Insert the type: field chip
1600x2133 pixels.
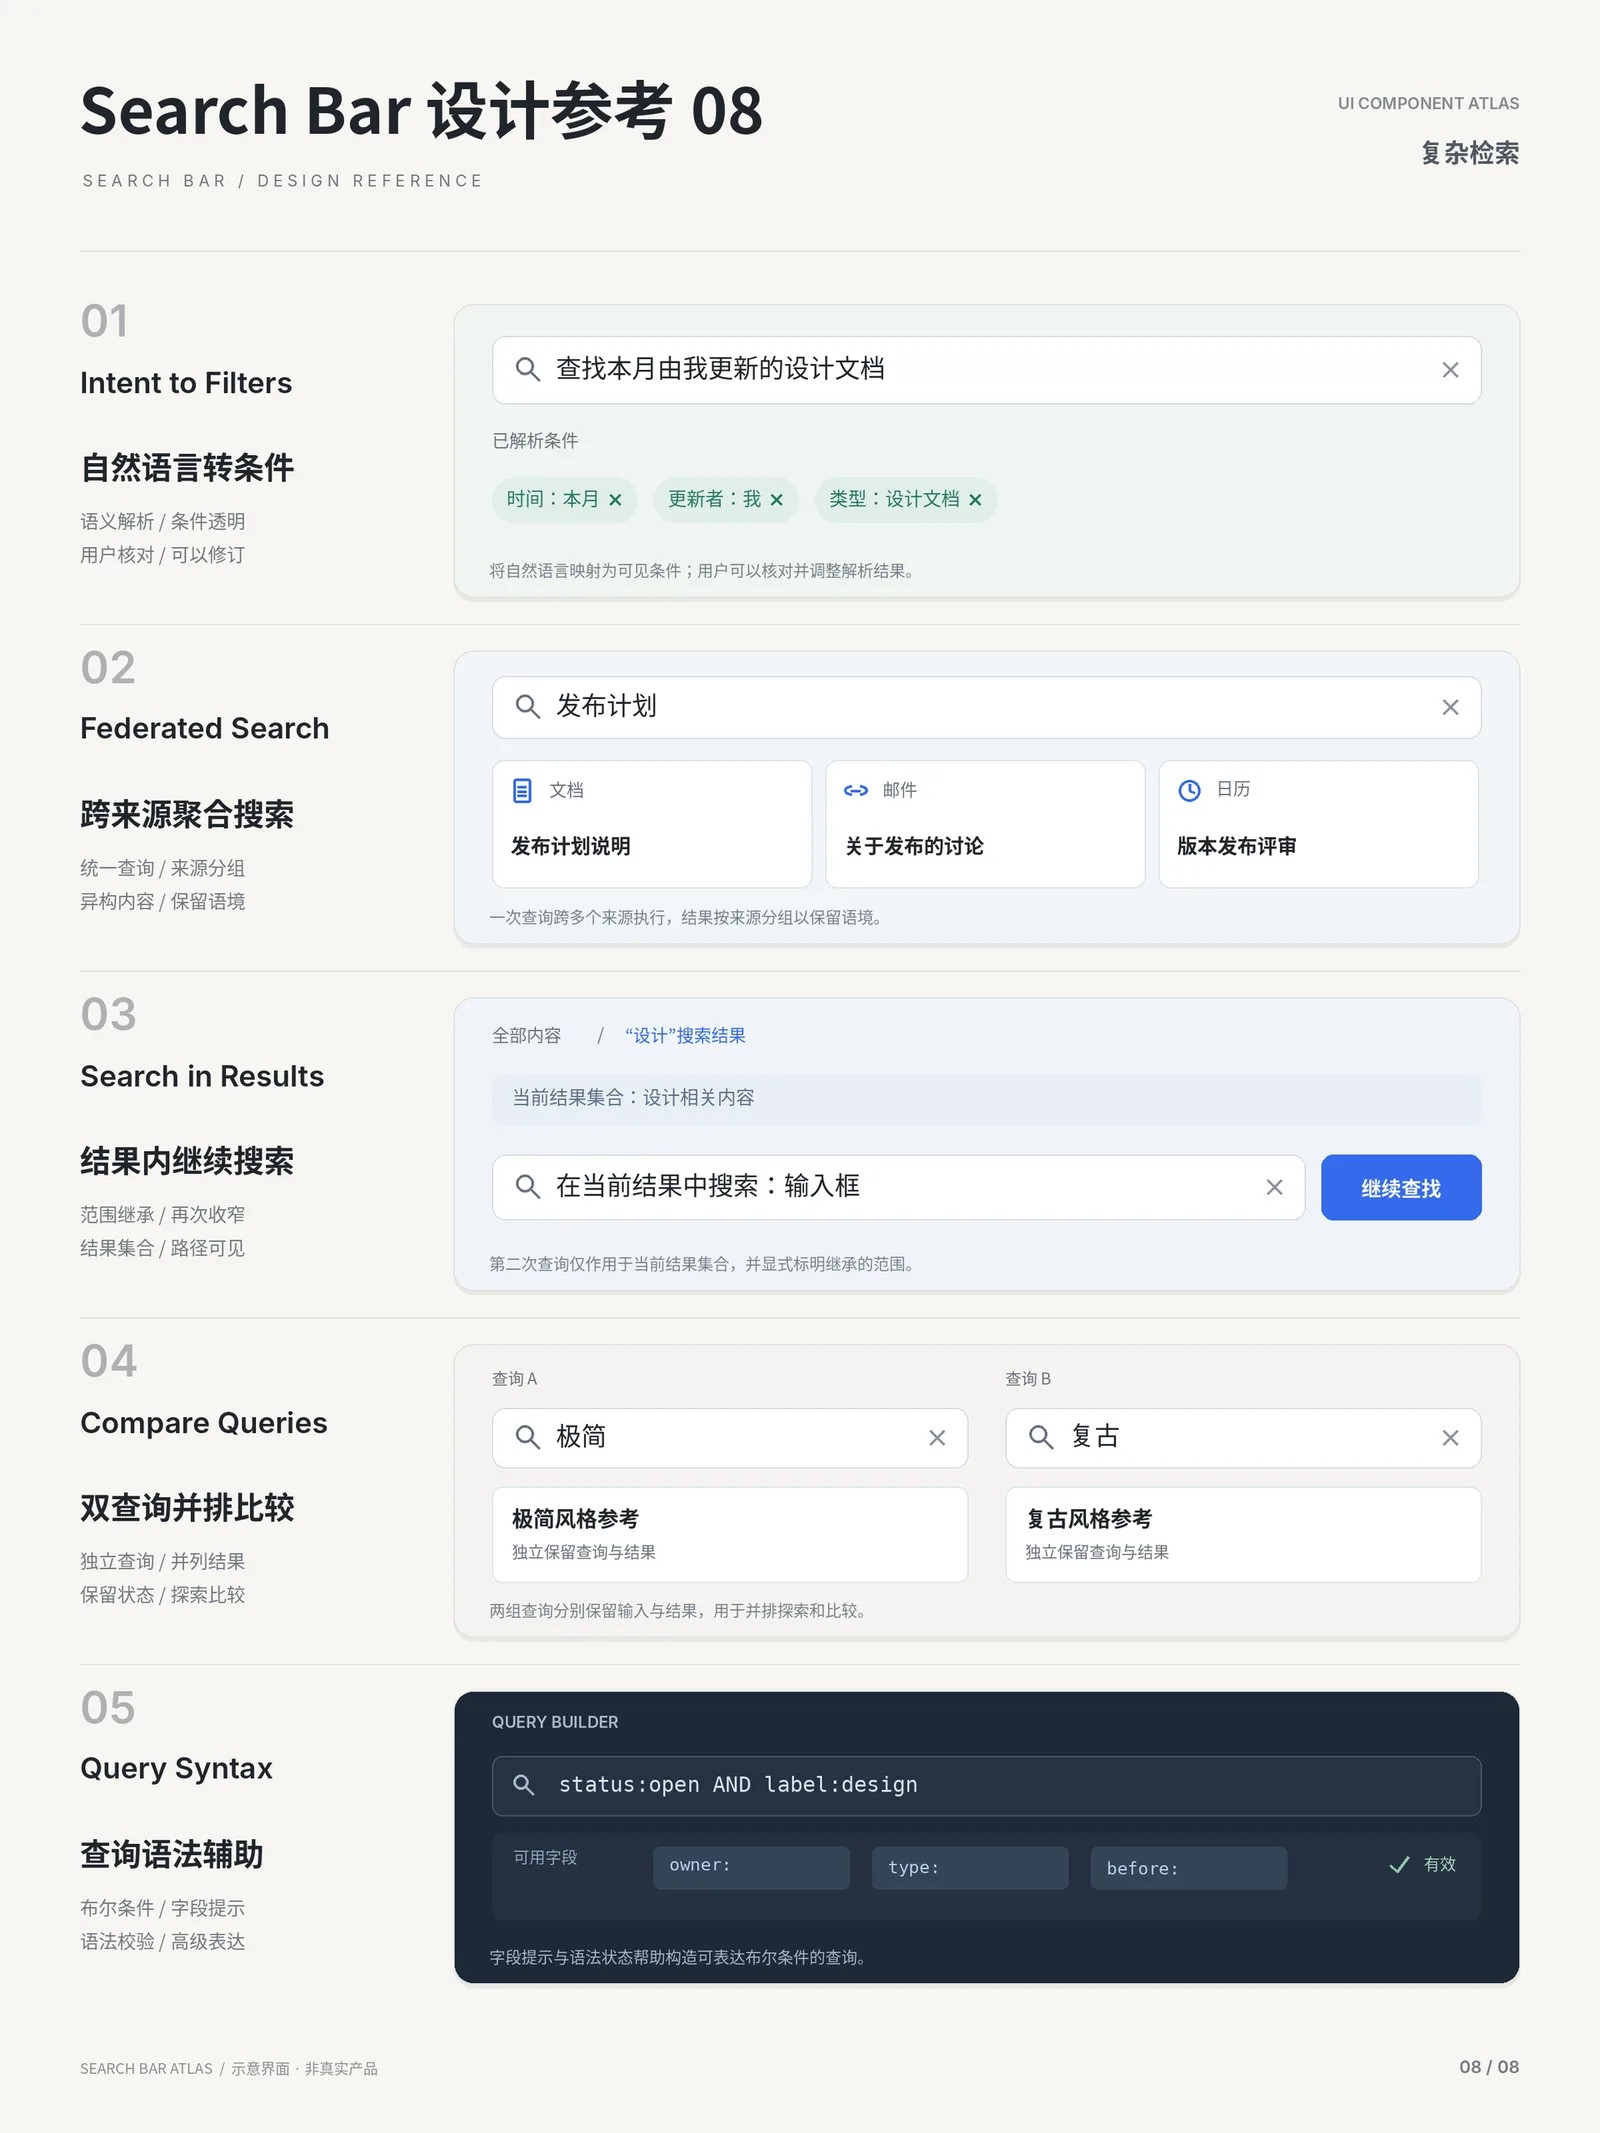coord(970,1867)
